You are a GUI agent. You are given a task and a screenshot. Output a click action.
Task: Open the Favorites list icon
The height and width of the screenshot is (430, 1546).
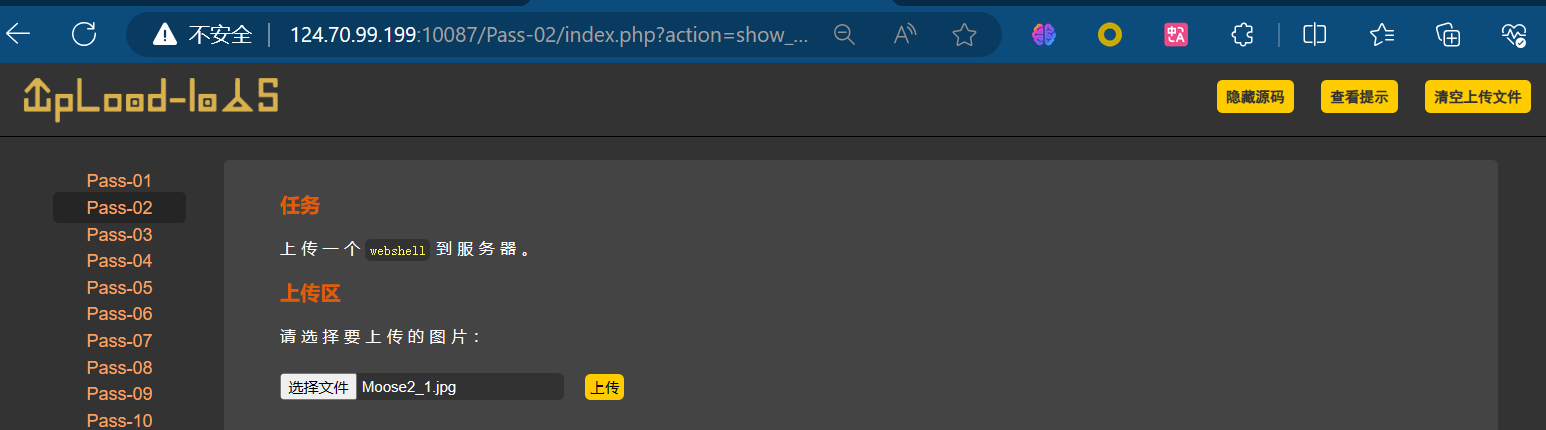pyautogui.click(x=1382, y=35)
